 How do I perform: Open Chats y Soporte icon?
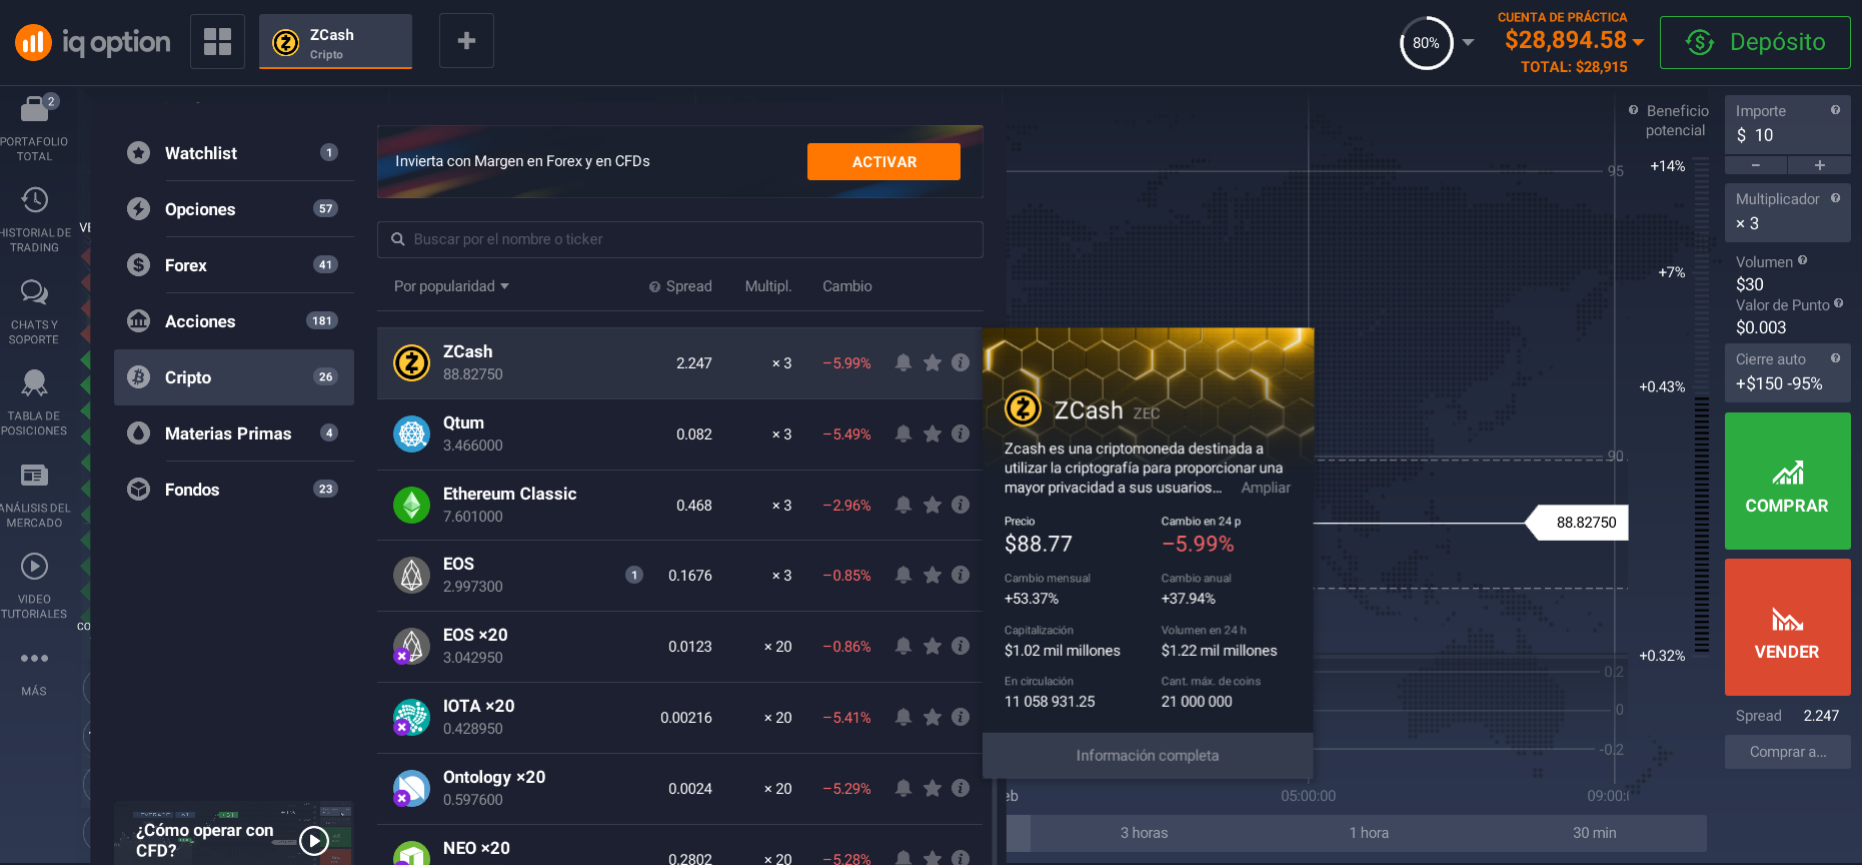pos(34,292)
